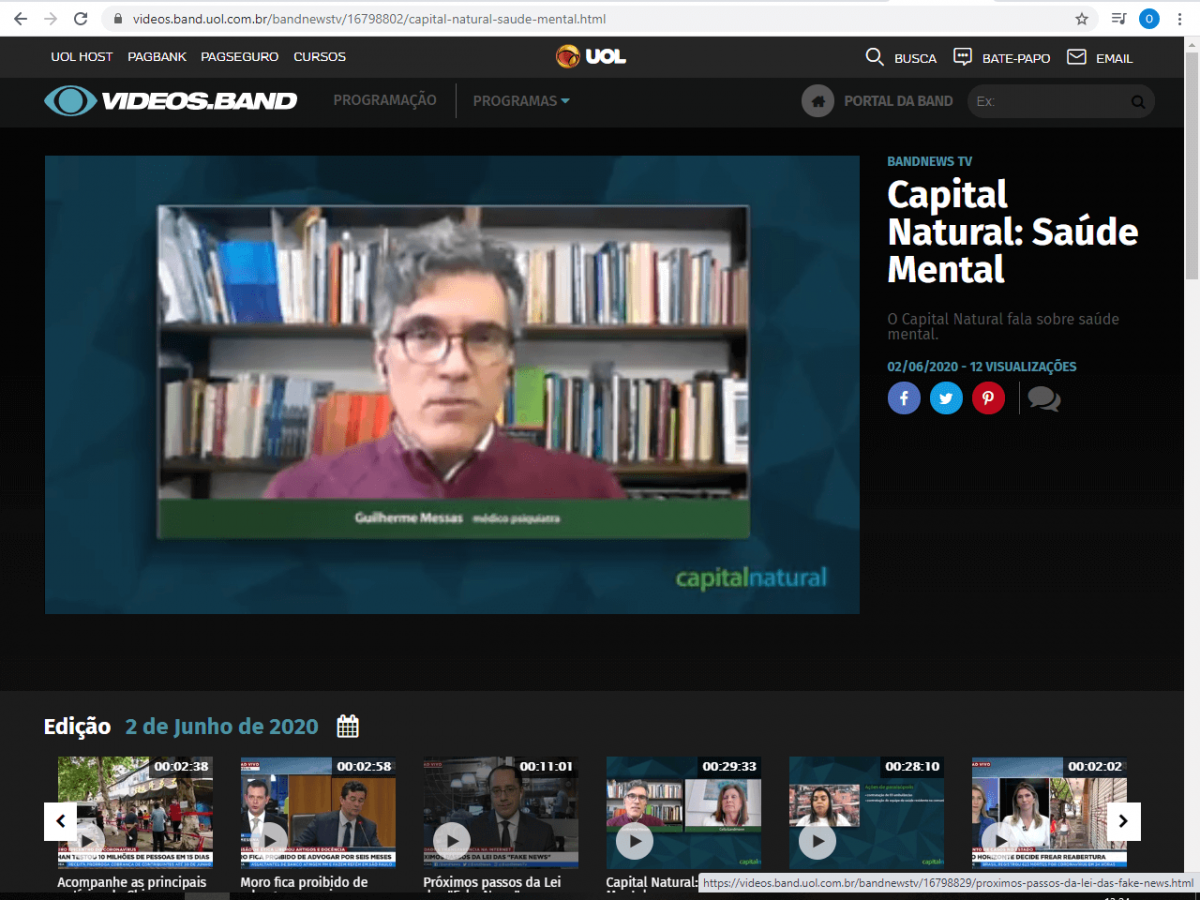The width and height of the screenshot is (1200, 900).
Task: Open the Acompanhe as principais title link
Action: (132, 882)
